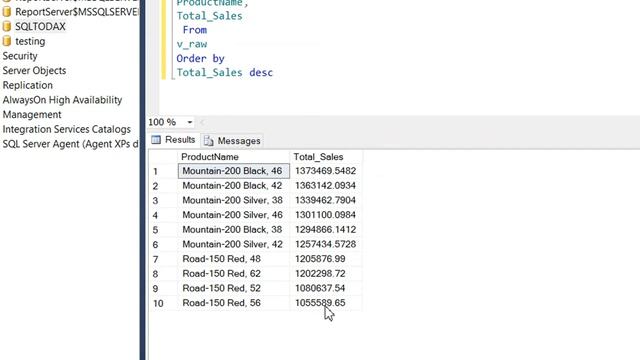Viewport: 640px width, 360px height.
Task: Click the Total_Sales column header
Action: pyautogui.click(x=326, y=157)
